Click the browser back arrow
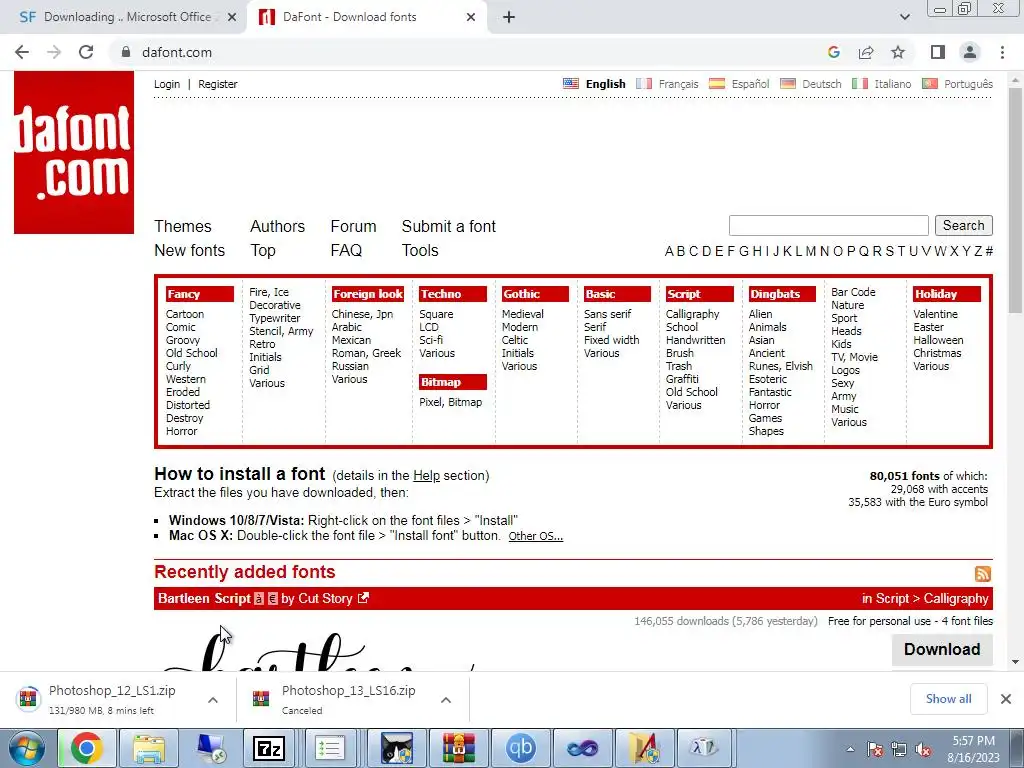Image resolution: width=1024 pixels, height=768 pixels. tap(22, 52)
